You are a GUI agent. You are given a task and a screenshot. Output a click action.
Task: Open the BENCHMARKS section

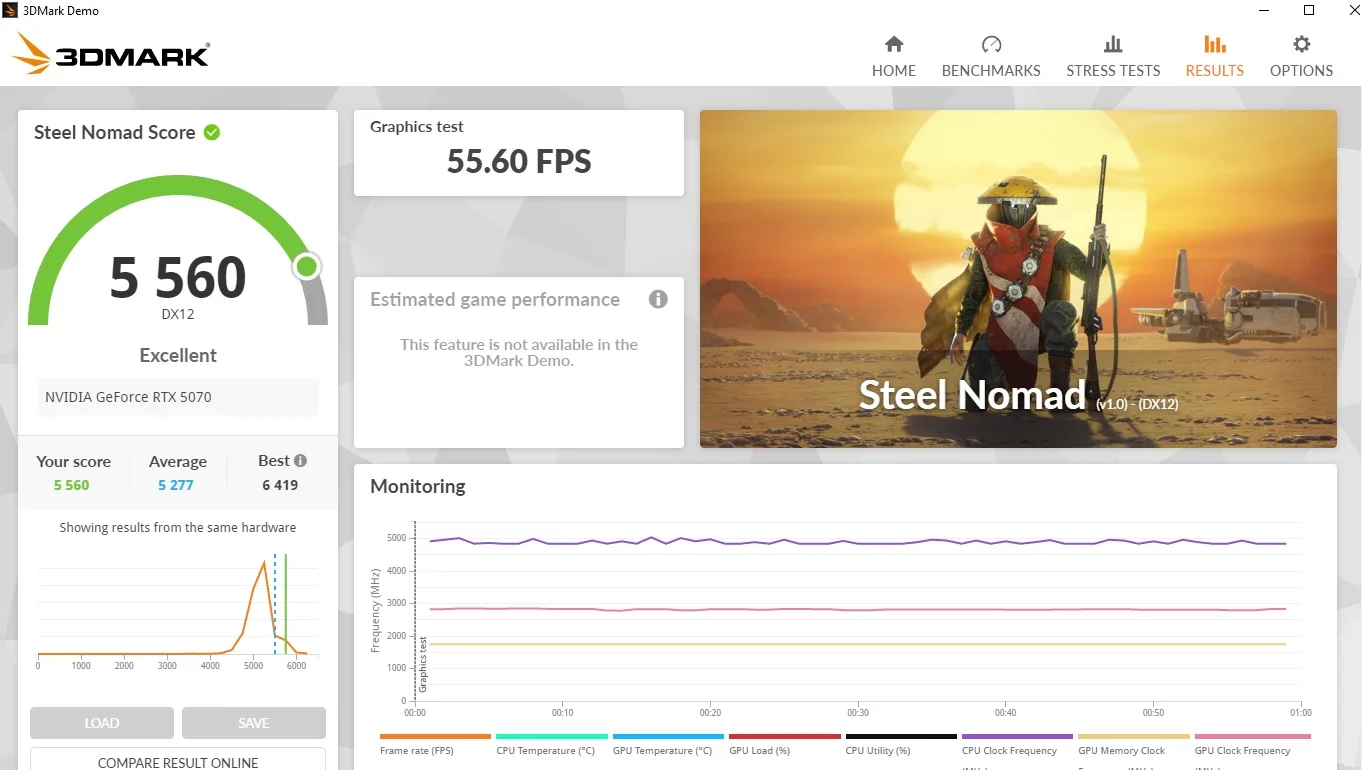click(x=991, y=57)
